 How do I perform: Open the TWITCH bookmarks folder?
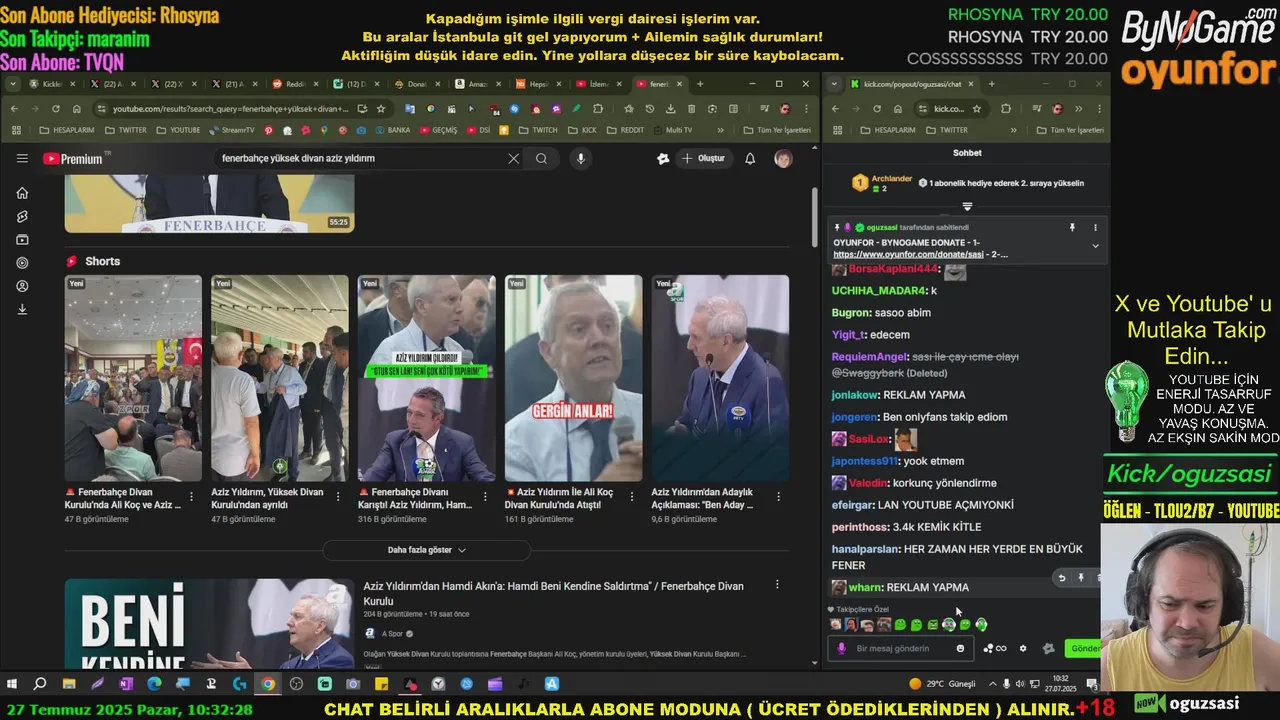click(x=538, y=130)
